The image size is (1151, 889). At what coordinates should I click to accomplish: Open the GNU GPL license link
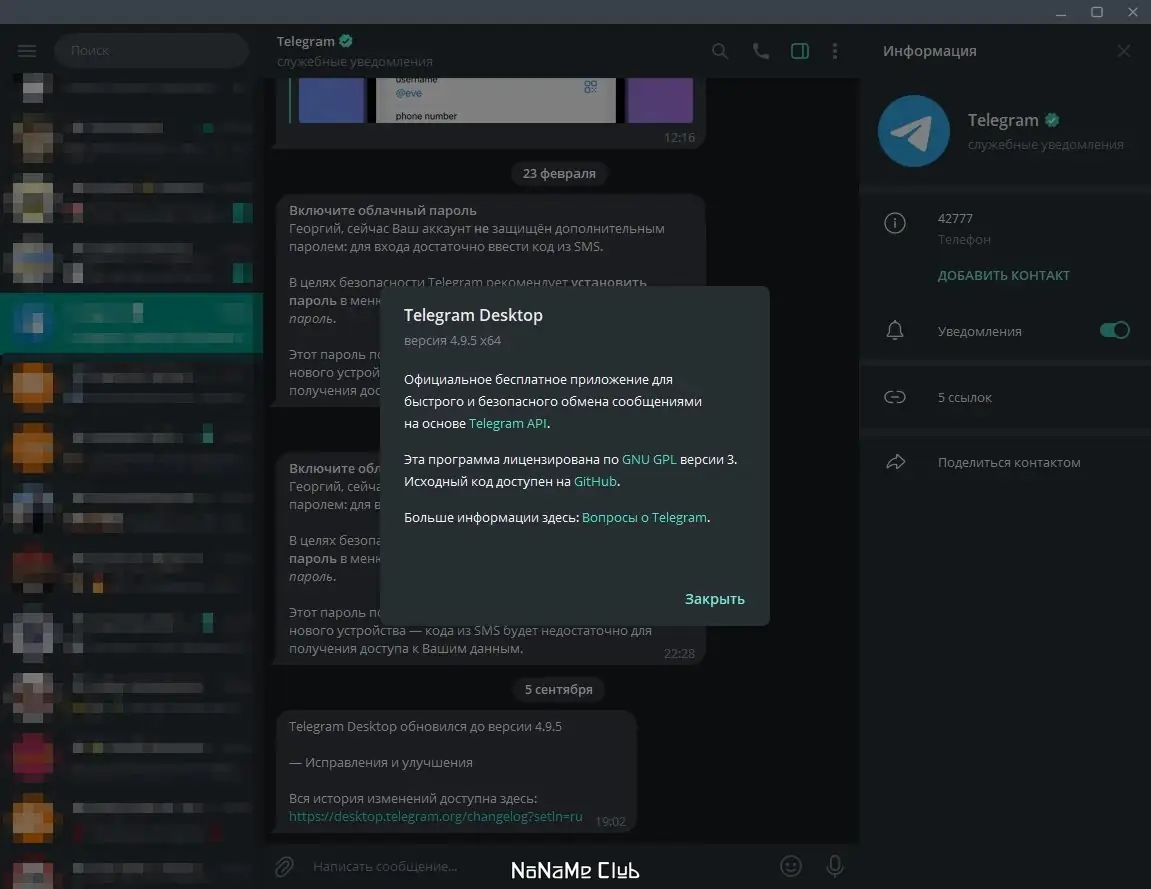(649, 460)
